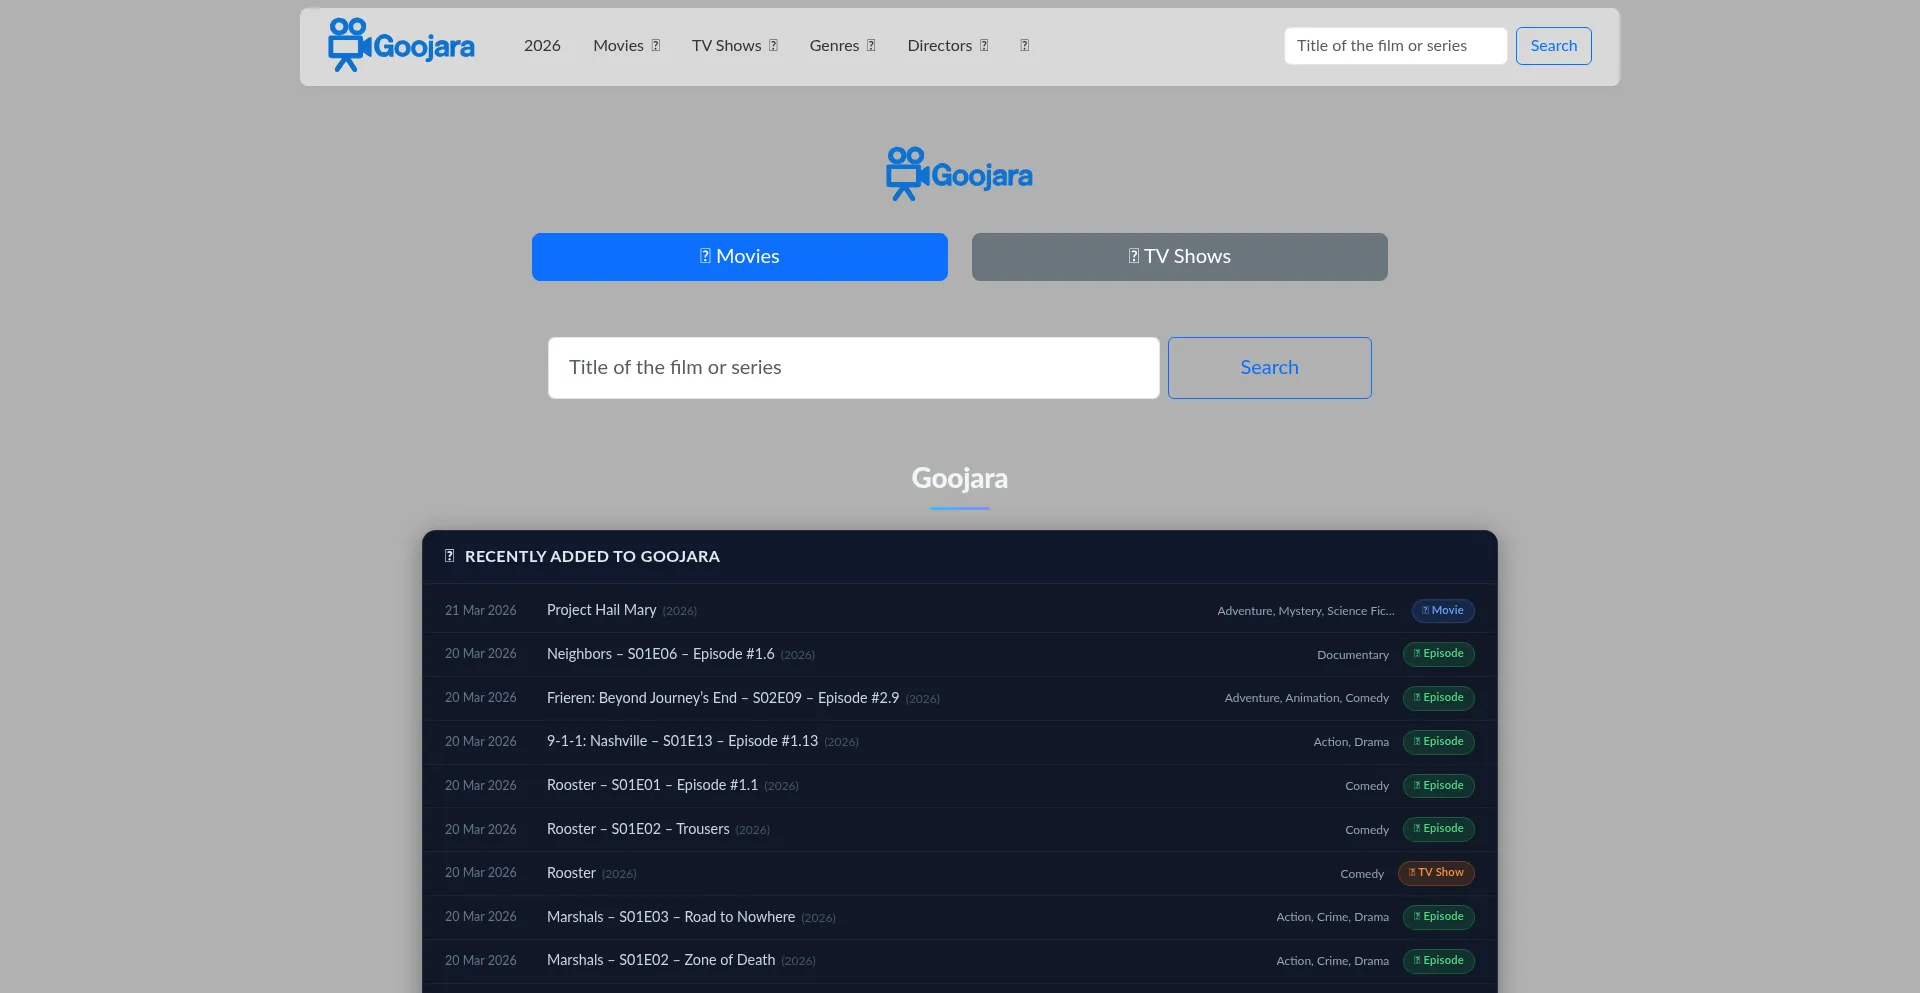
Task: Click Adventure, Animation, Comedy genre text
Action: (x=1307, y=698)
